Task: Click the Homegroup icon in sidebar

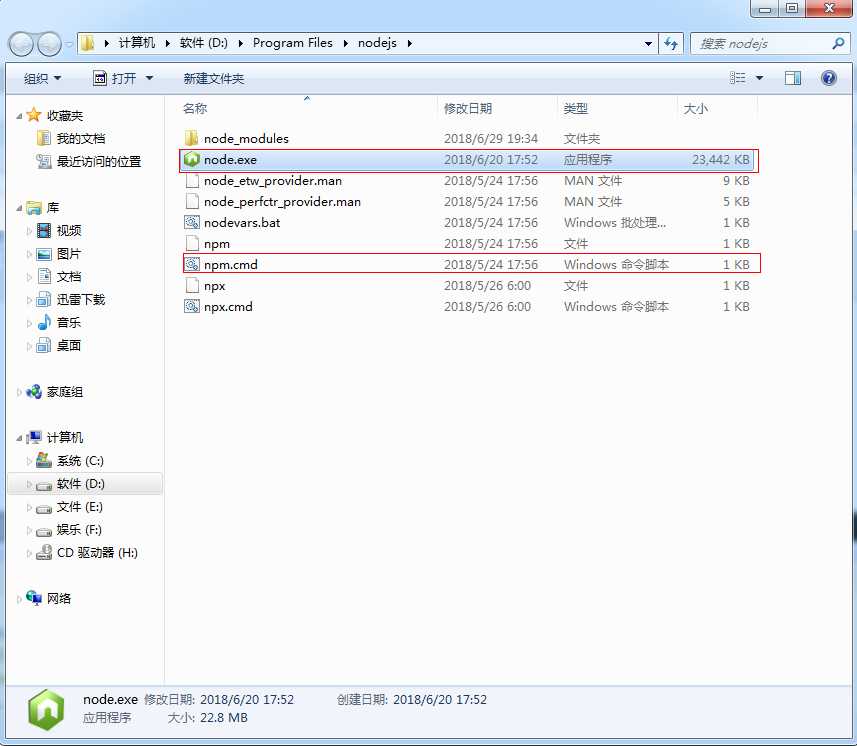Action: (34, 391)
